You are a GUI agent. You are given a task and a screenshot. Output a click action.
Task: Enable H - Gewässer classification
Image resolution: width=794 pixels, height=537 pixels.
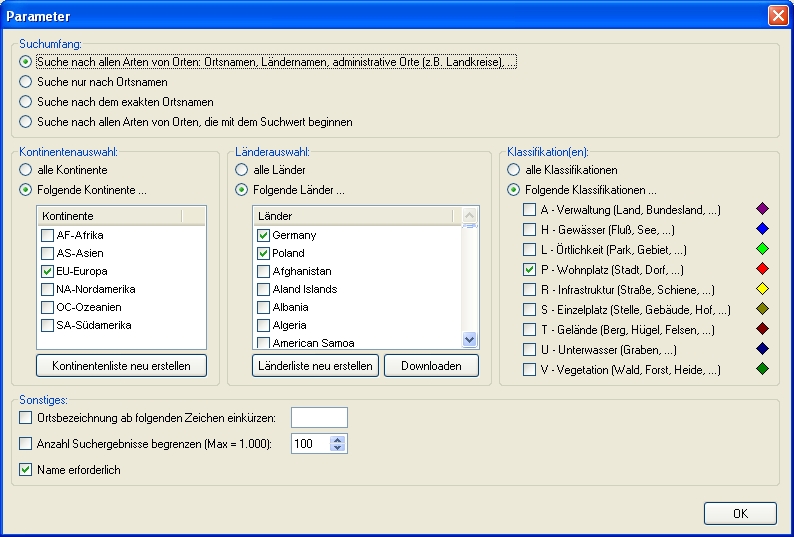tap(529, 229)
